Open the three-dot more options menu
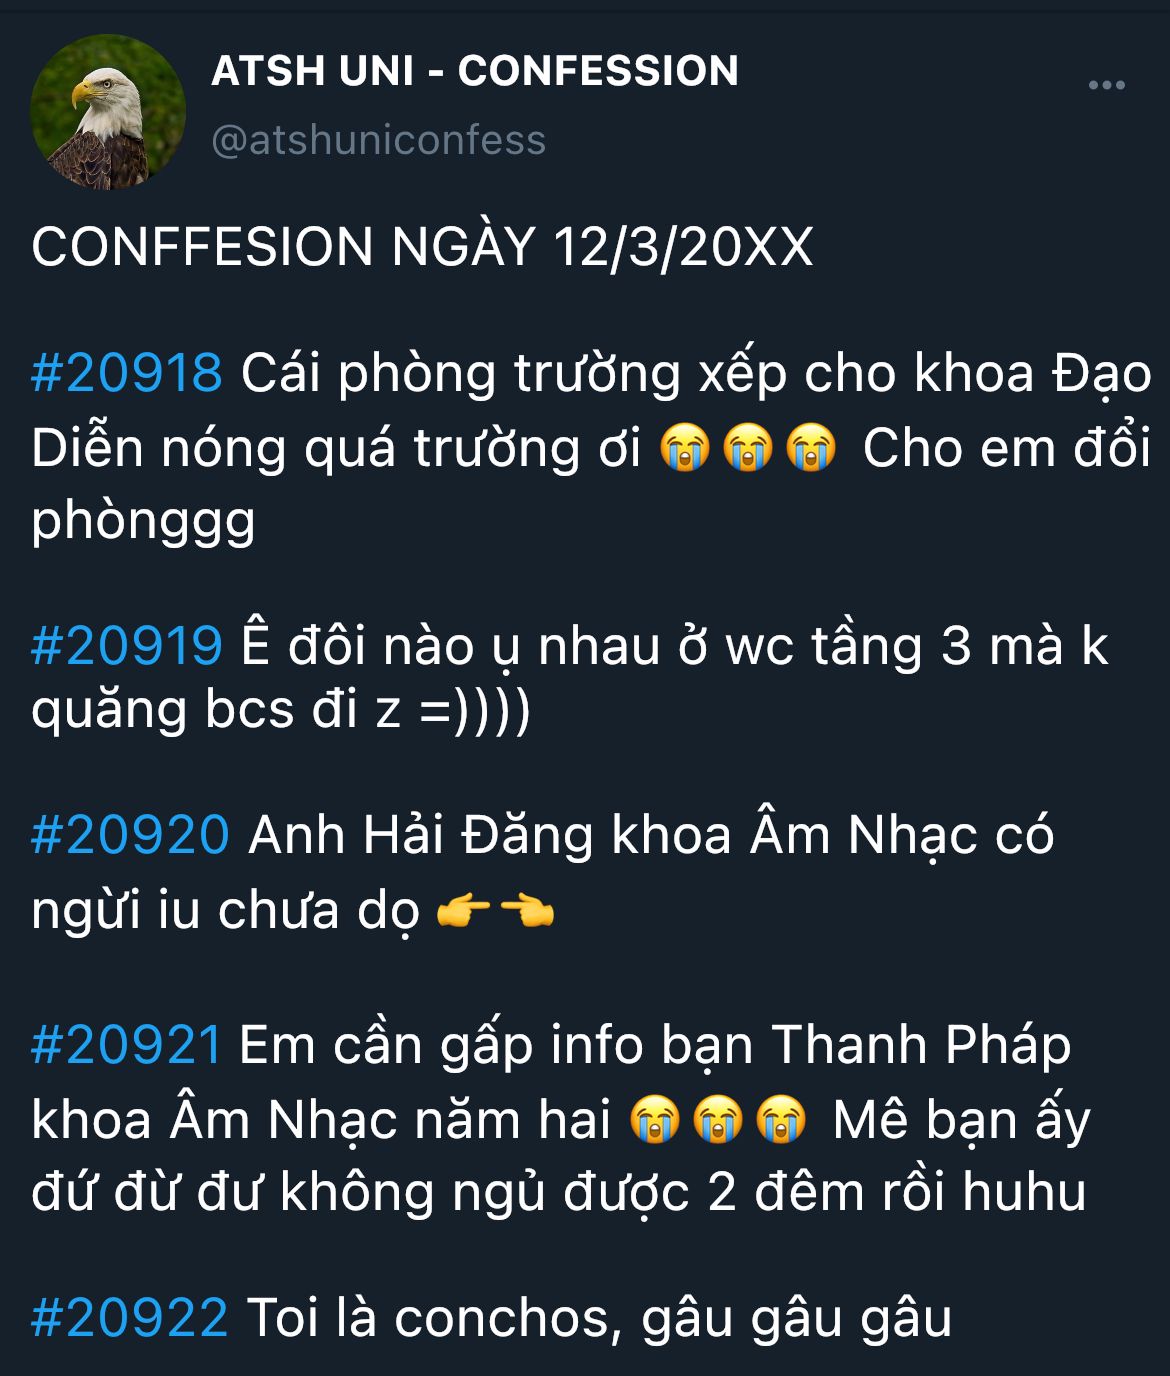The image size is (1170, 1376). point(1106,85)
